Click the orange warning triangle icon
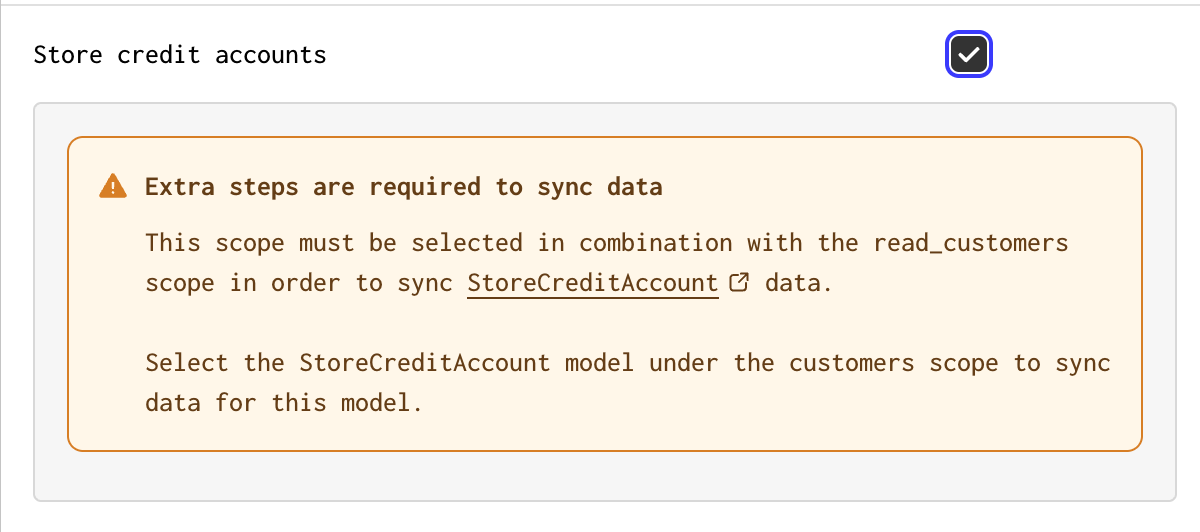 pos(113,187)
